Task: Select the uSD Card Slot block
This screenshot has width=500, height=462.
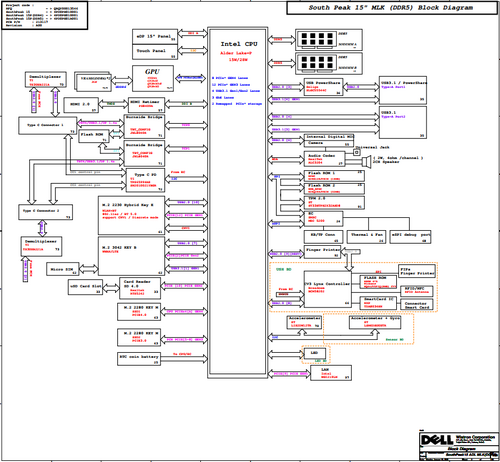Action: click(x=85, y=287)
